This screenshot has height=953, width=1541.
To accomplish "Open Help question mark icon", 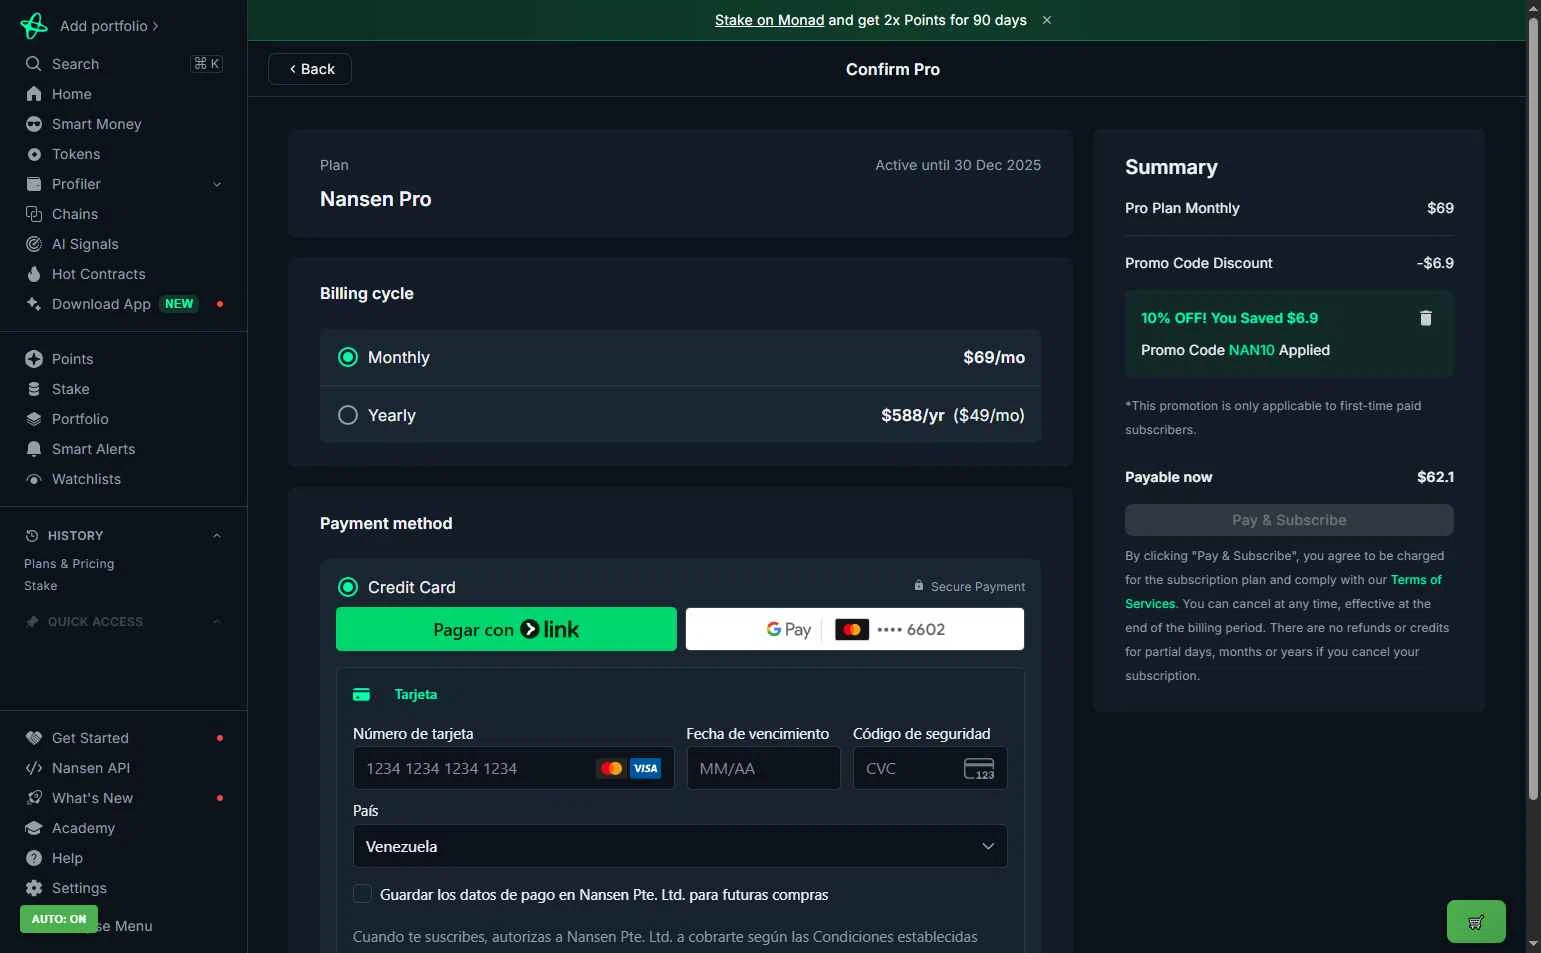I will (x=34, y=858).
